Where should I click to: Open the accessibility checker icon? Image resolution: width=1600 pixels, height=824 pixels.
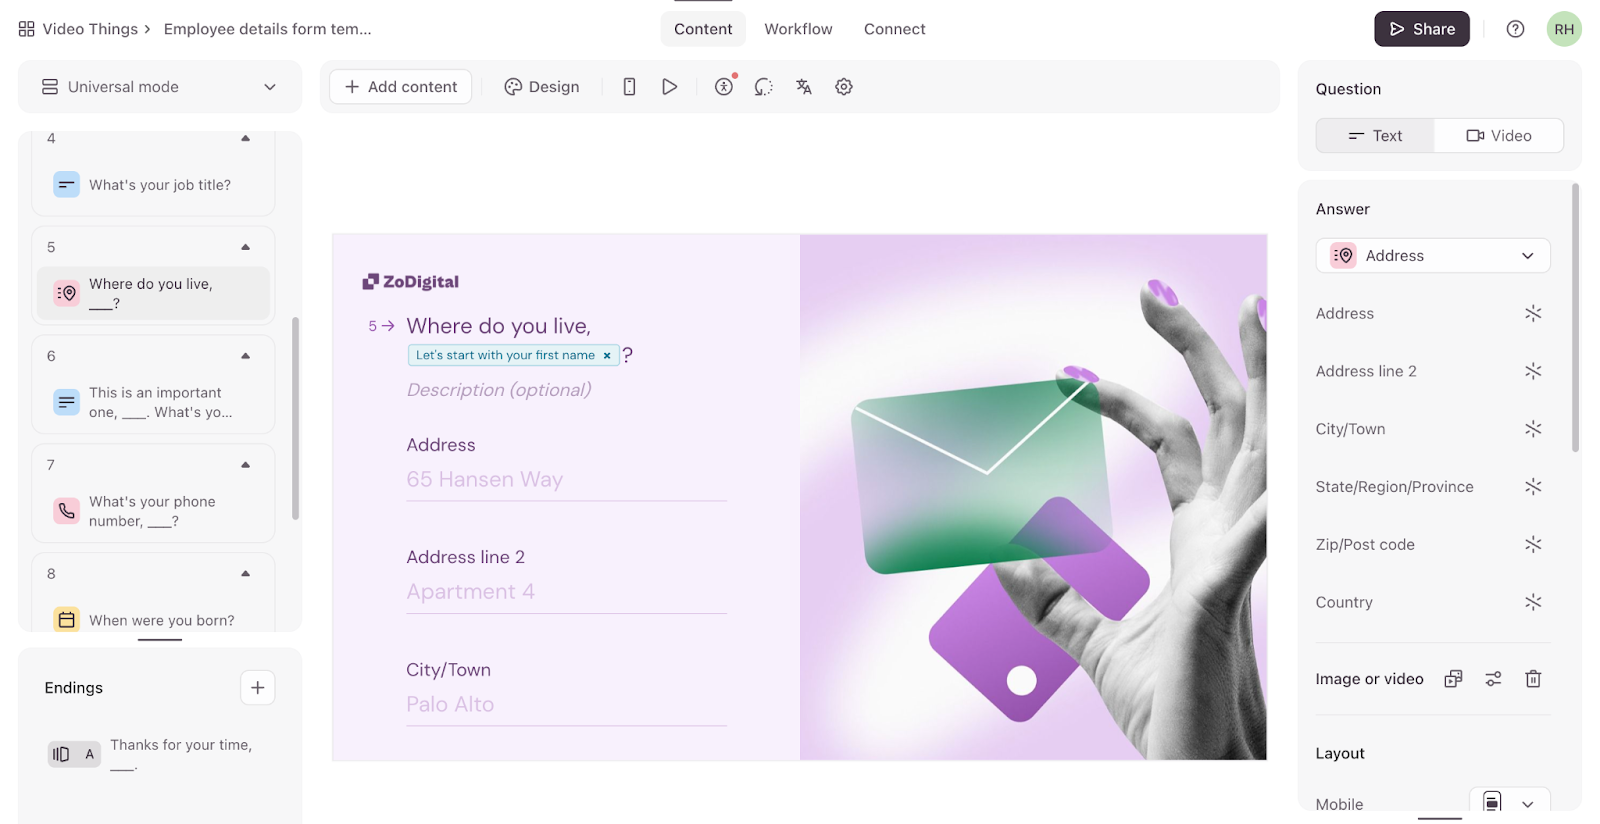click(724, 87)
